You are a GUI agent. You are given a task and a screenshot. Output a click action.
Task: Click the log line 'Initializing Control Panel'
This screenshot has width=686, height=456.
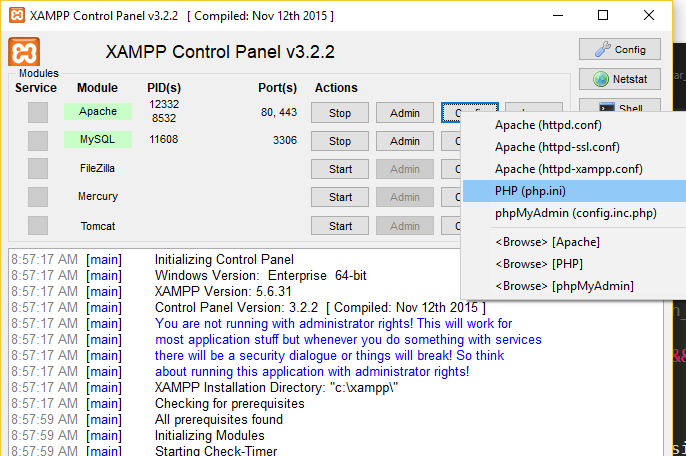click(x=224, y=260)
